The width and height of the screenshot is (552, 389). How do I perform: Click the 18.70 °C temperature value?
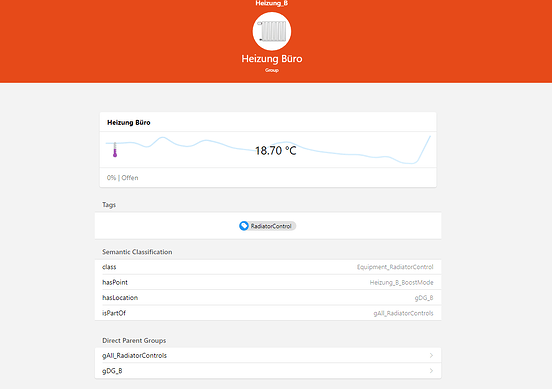[x=276, y=151]
